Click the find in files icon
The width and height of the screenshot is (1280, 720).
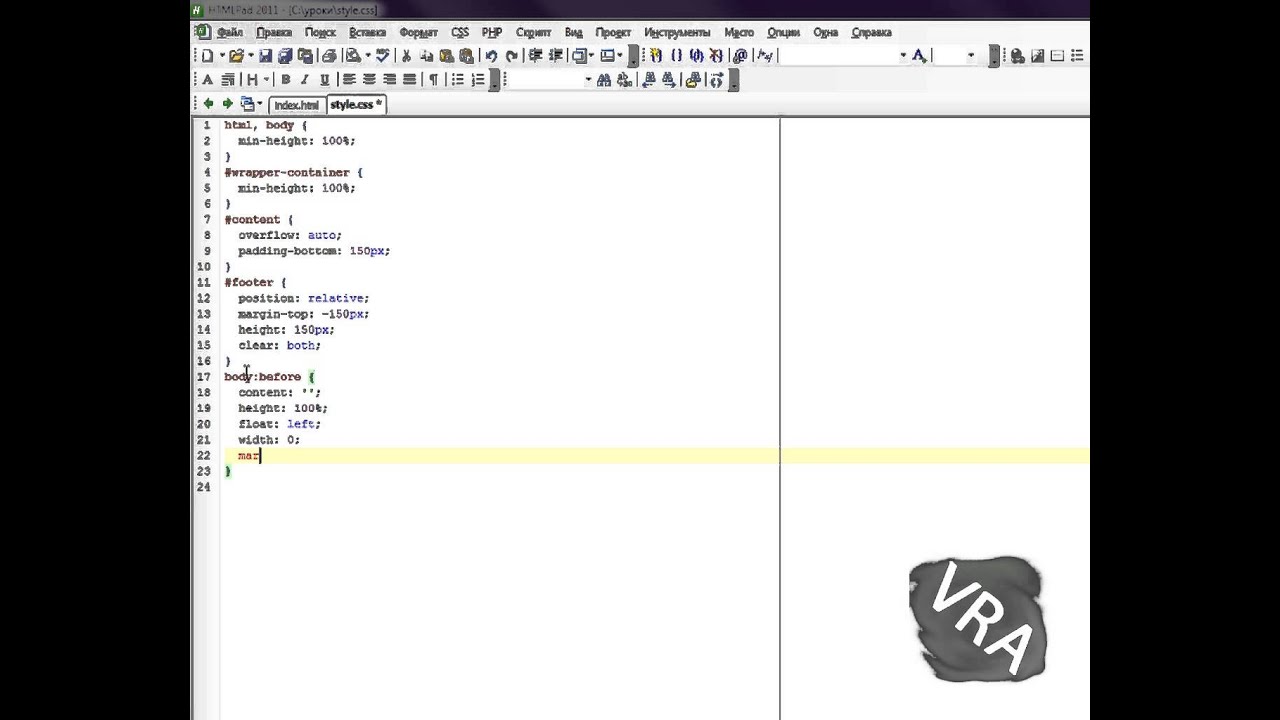point(693,80)
